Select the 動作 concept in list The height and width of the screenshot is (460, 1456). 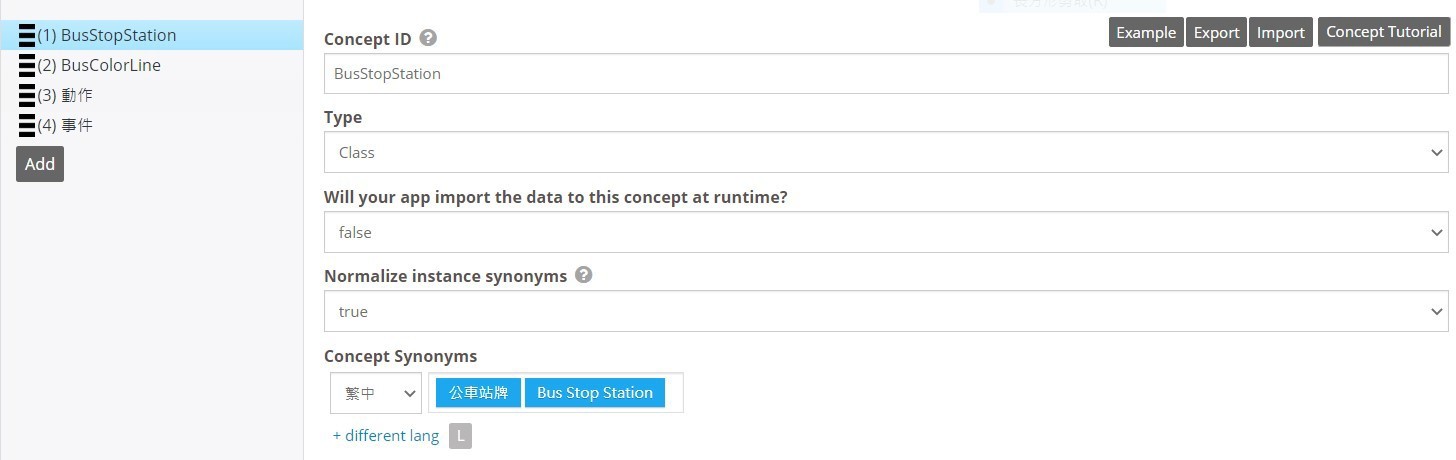click(x=65, y=95)
